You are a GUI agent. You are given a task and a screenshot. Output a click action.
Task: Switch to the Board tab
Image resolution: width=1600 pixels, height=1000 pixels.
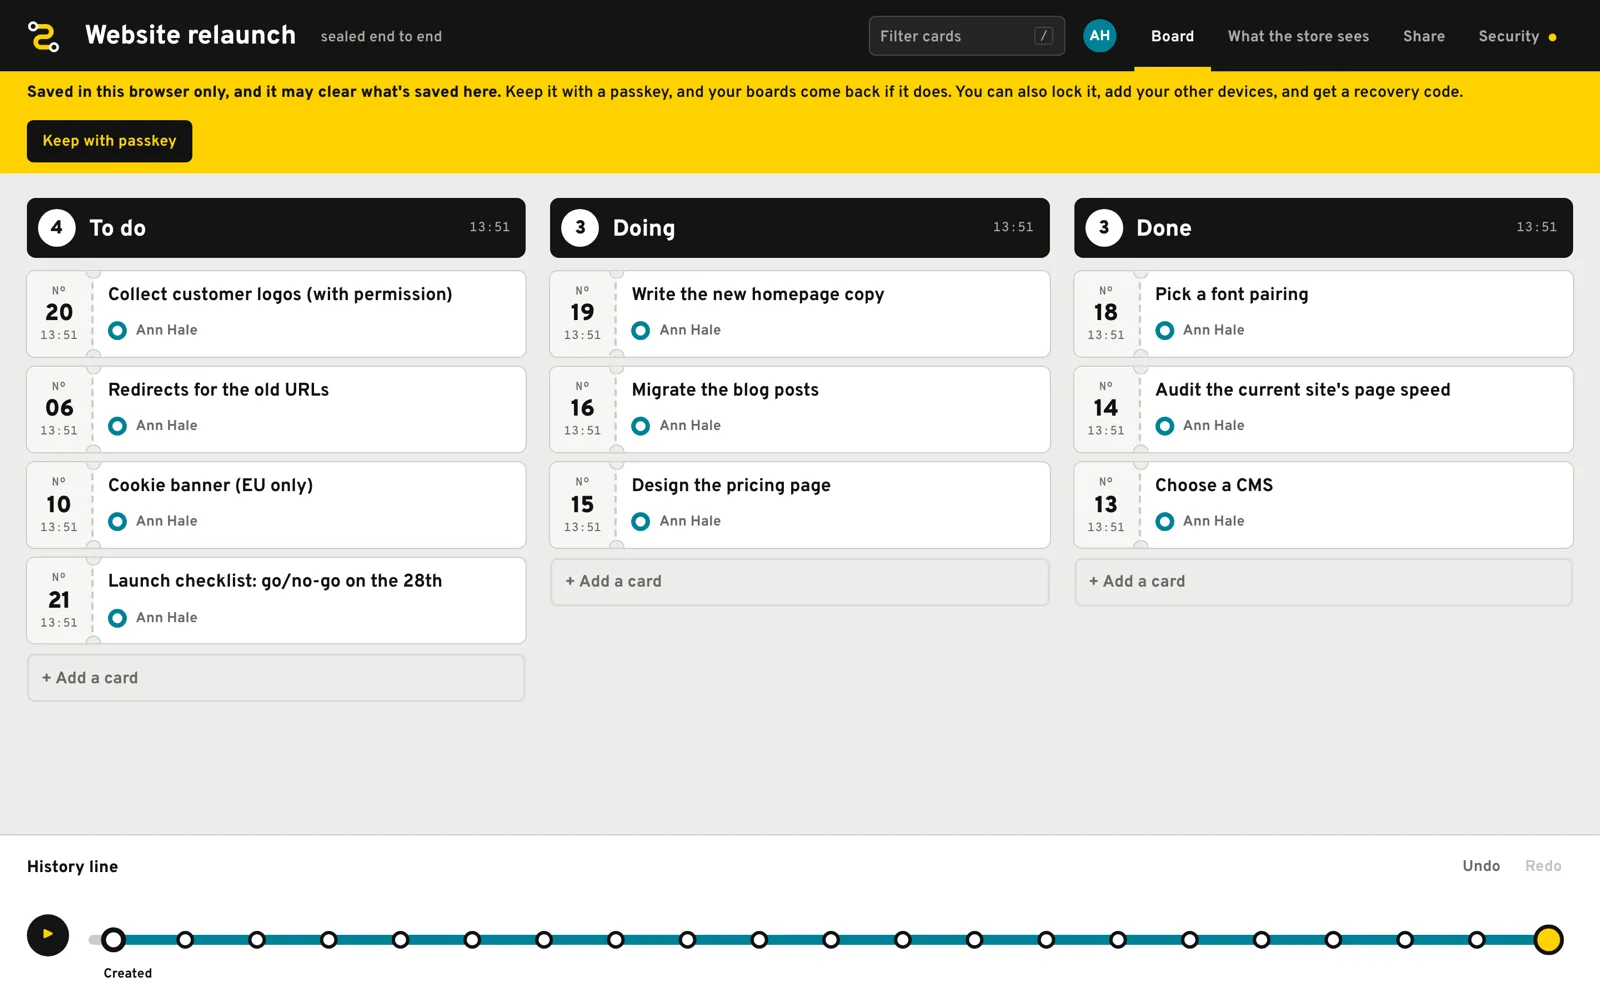[1172, 36]
